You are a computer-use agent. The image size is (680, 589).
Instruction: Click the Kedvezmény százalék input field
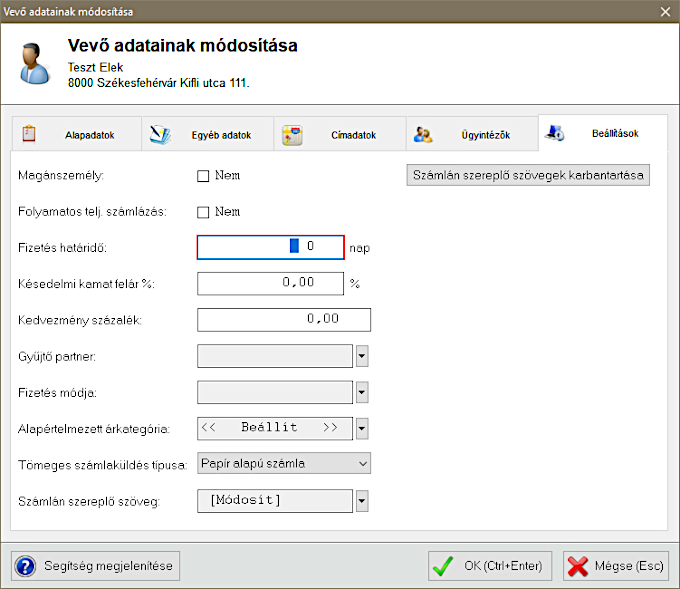pos(284,319)
